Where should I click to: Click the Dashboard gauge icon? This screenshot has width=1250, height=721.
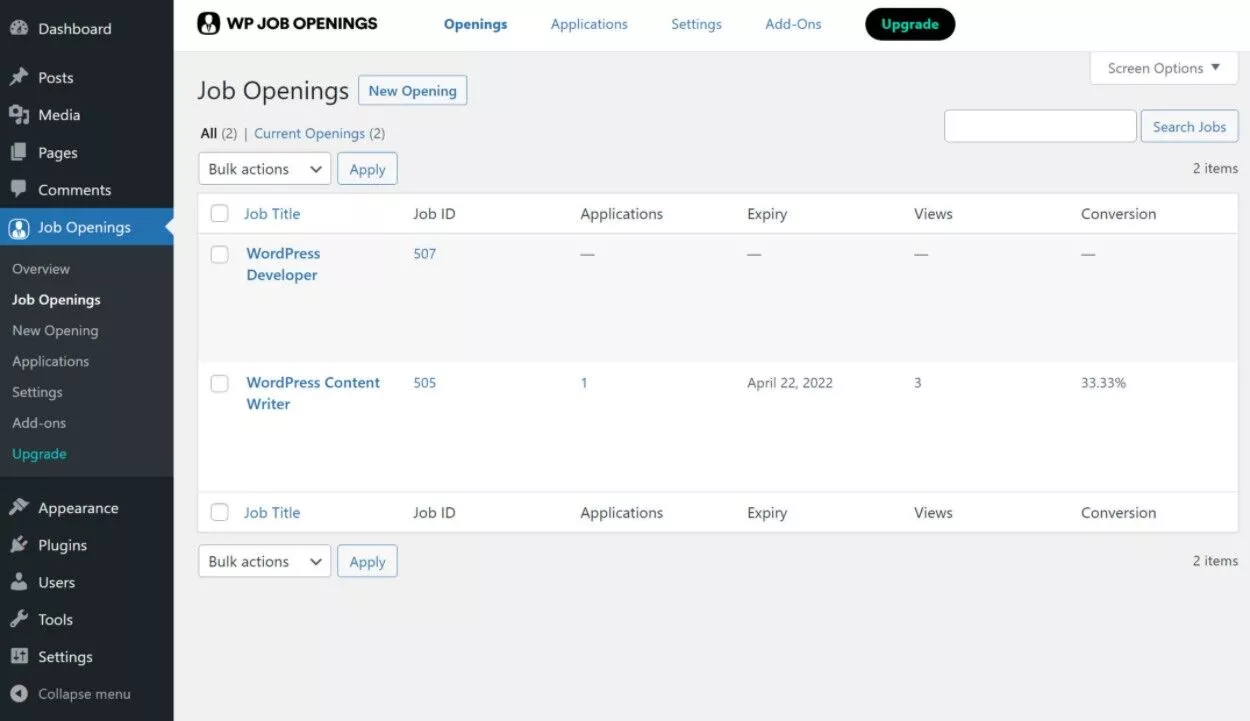(x=19, y=29)
